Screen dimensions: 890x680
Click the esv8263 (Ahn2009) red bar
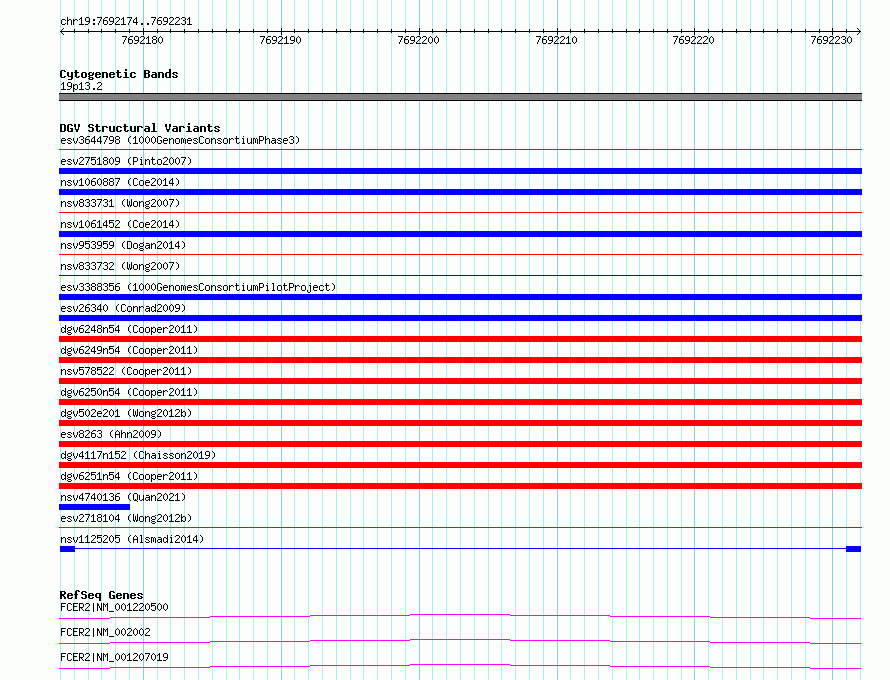click(460, 444)
